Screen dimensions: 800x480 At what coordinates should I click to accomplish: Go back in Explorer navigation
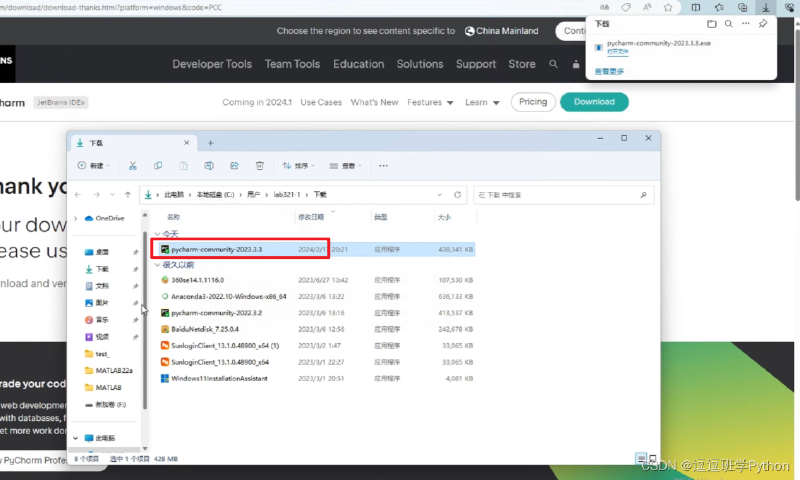pyautogui.click(x=78, y=195)
